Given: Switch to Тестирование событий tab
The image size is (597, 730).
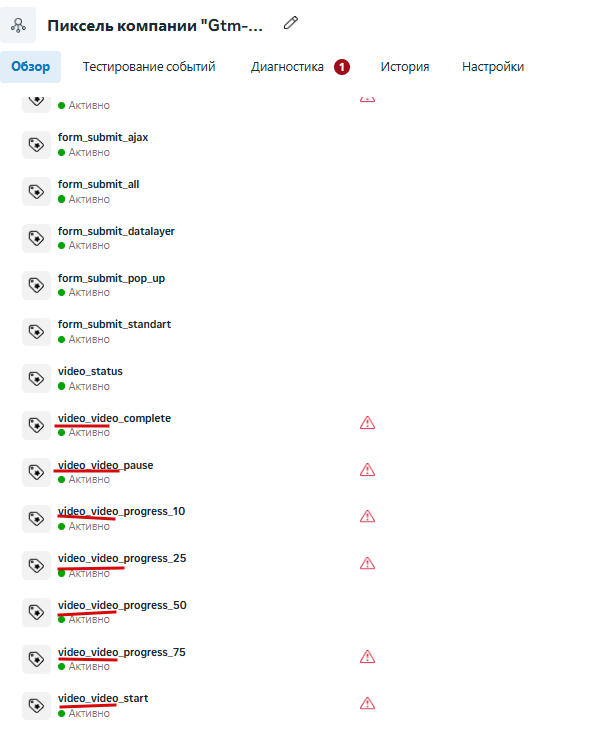Looking at the screenshot, I should tap(149, 67).
